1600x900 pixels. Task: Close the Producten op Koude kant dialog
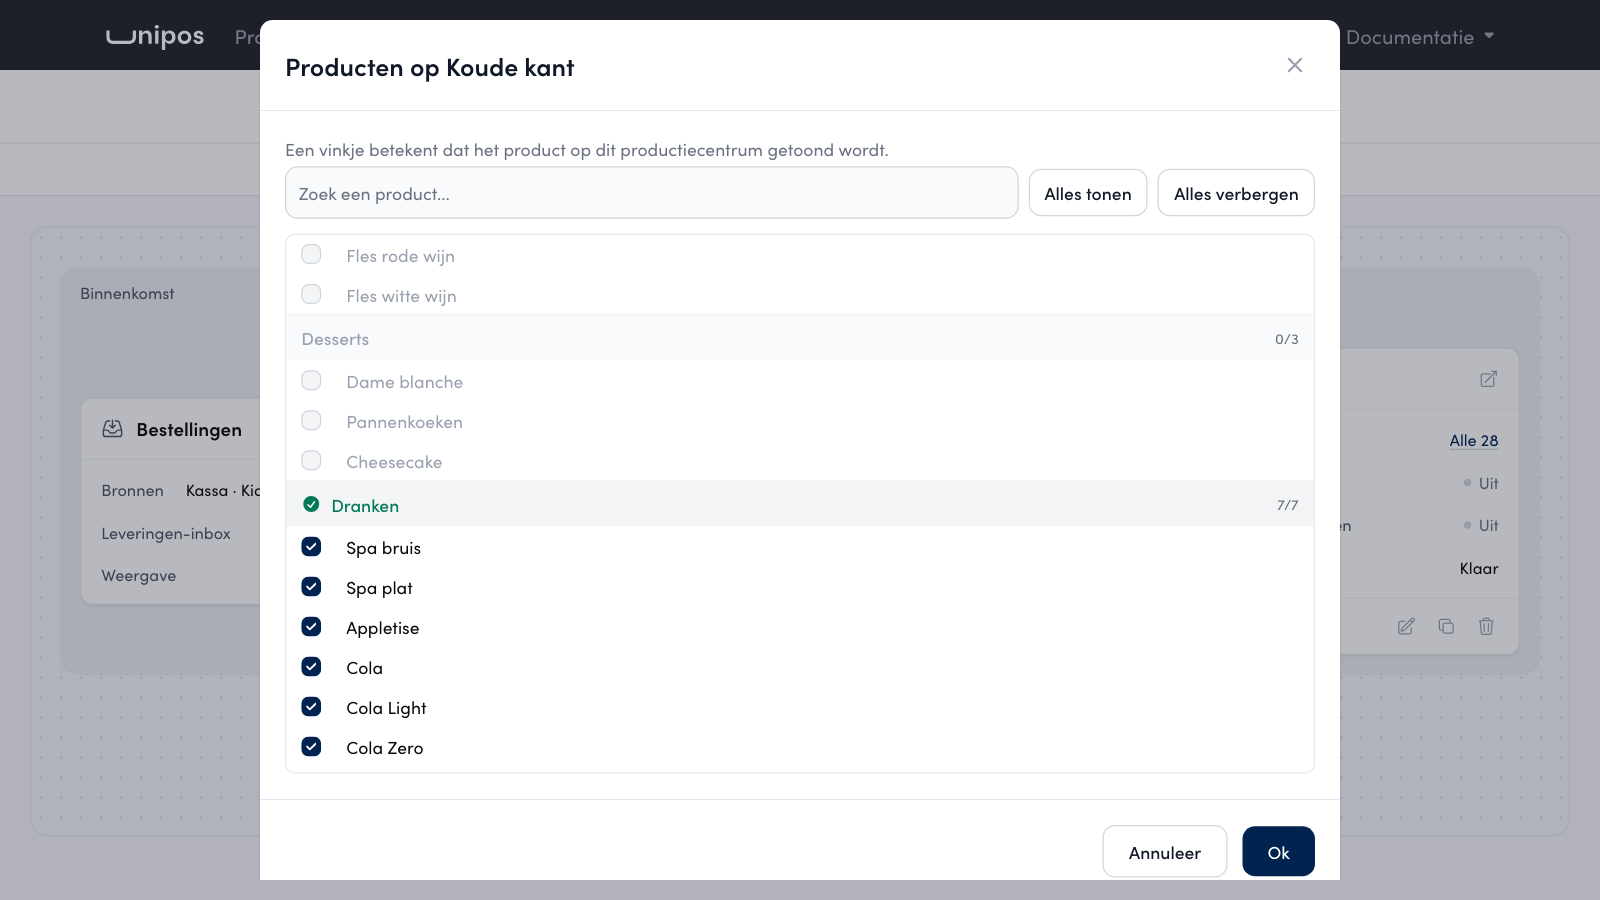[x=1295, y=65]
